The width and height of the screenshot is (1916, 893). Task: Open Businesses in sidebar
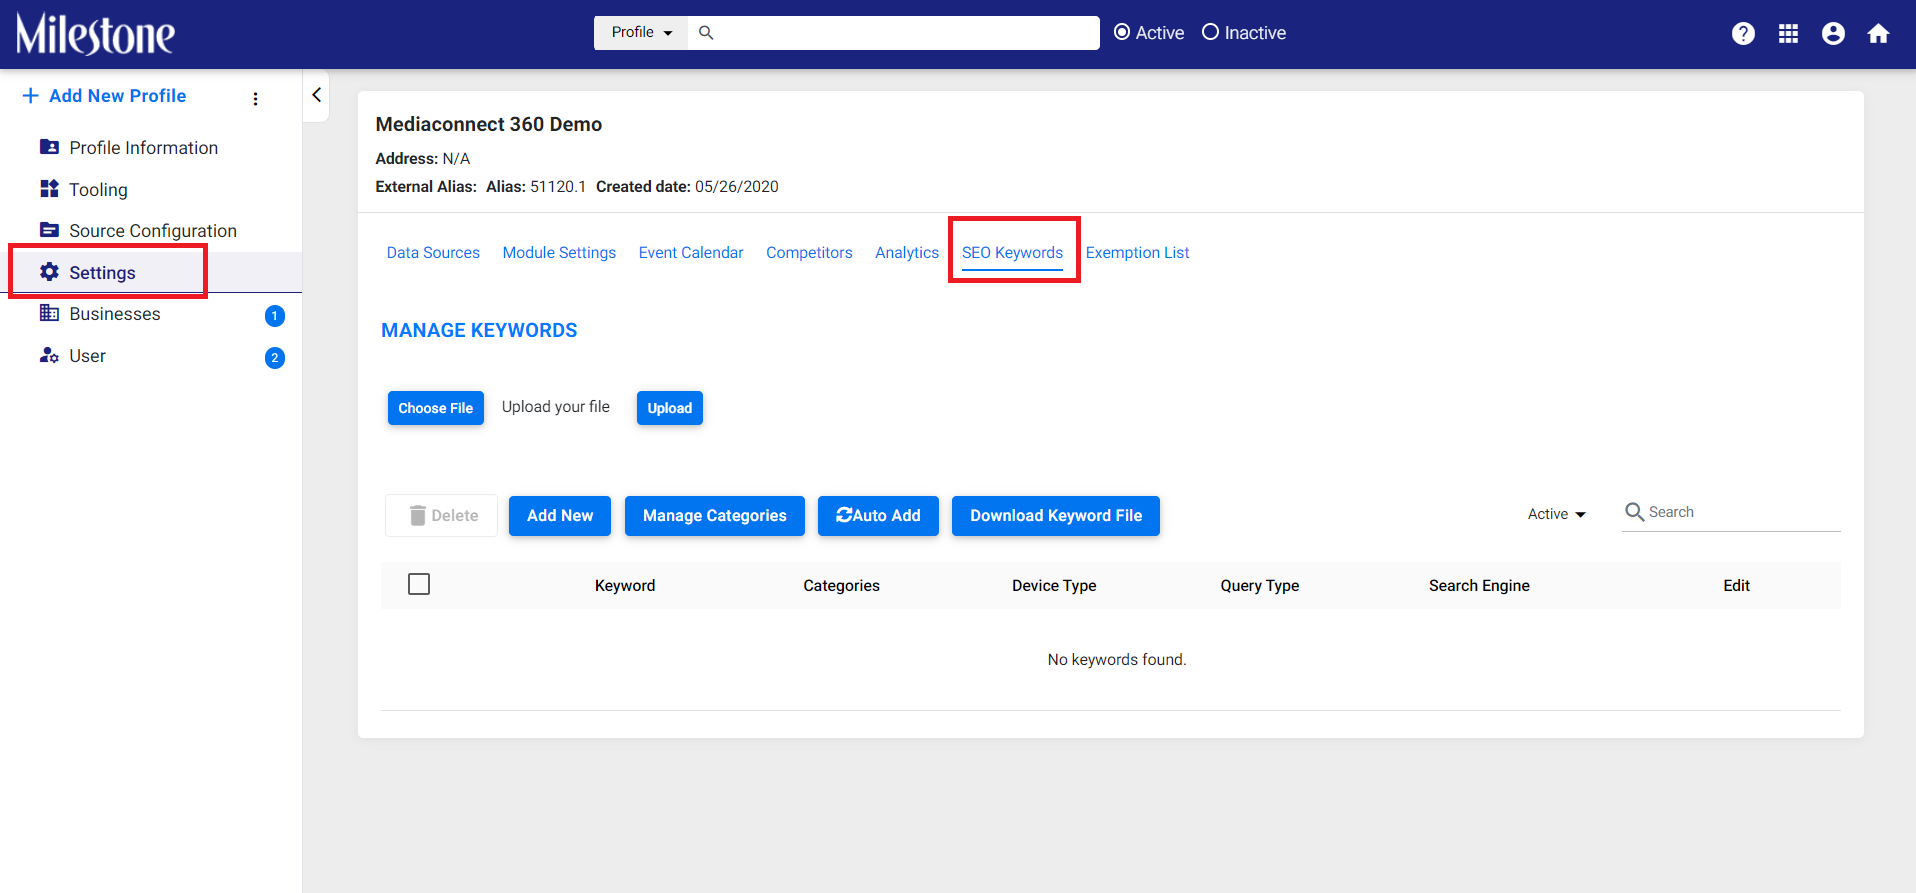pos(115,314)
